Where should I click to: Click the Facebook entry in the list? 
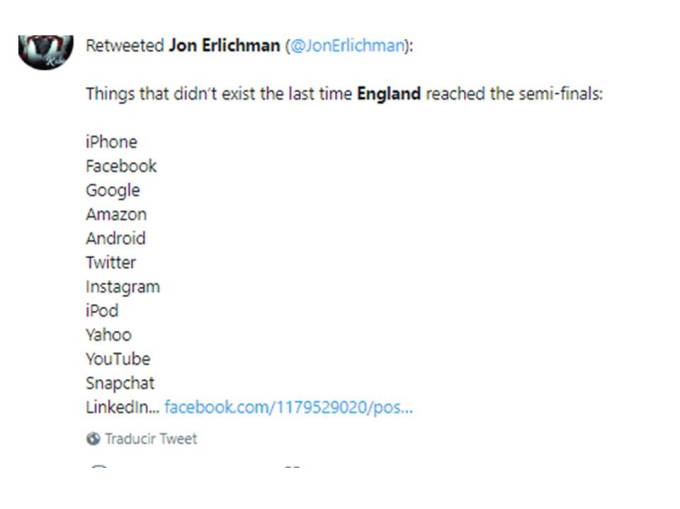click(121, 166)
